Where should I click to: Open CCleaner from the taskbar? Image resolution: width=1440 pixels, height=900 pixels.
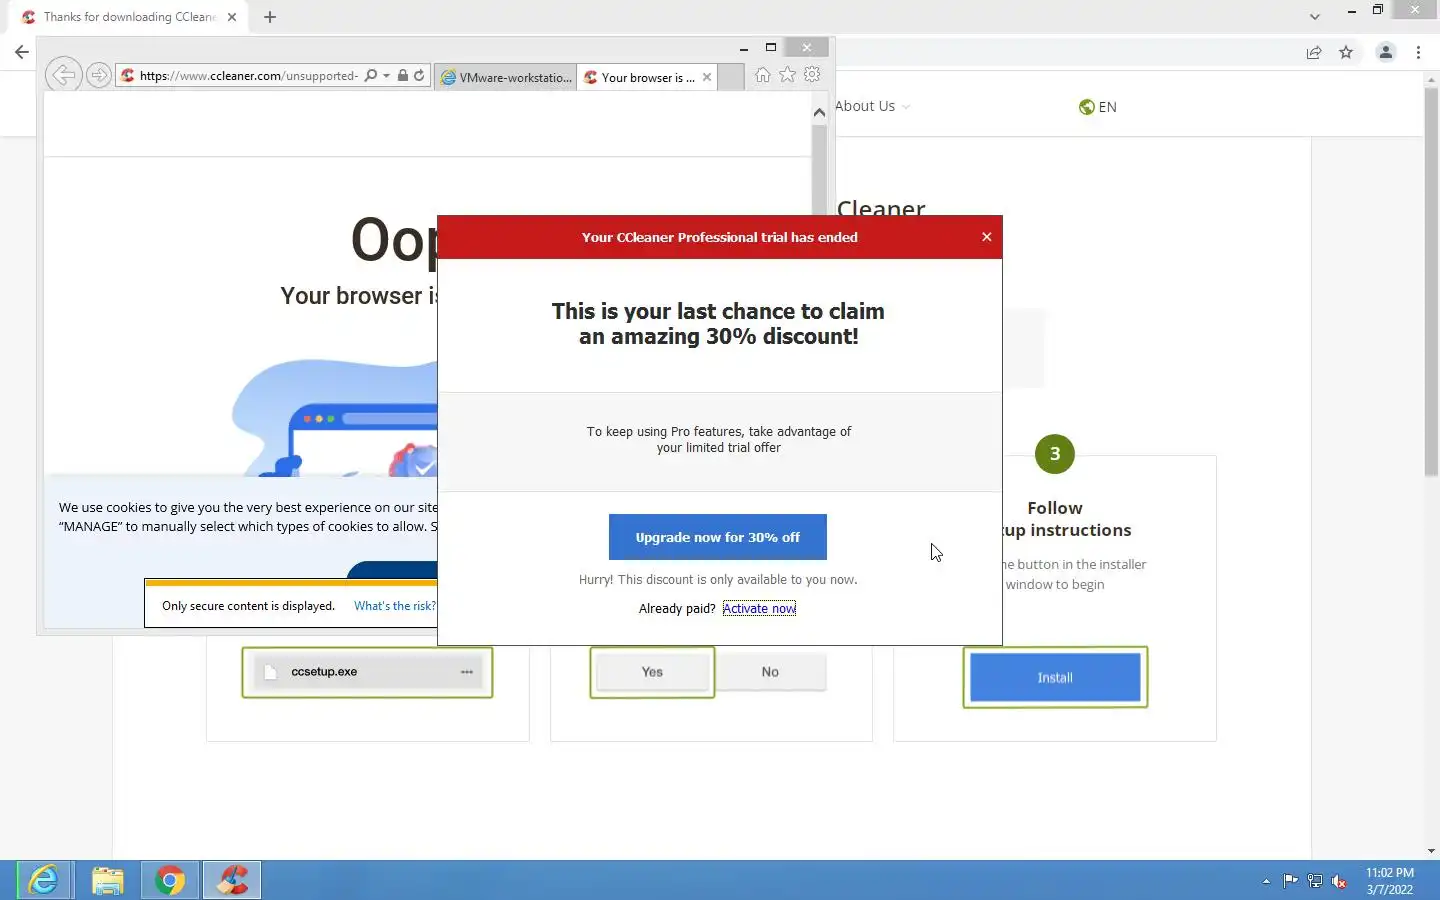click(x=233, y=880)
